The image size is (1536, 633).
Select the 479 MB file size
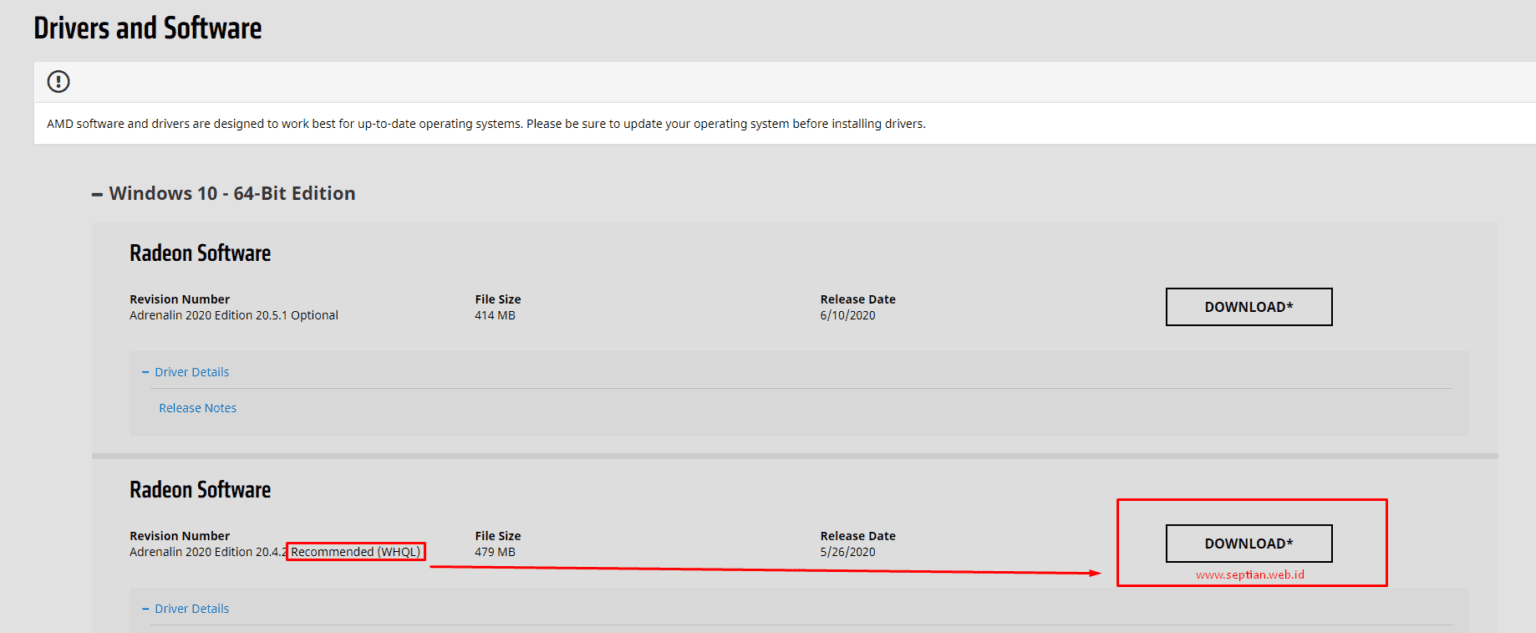[x=495, y=552]
